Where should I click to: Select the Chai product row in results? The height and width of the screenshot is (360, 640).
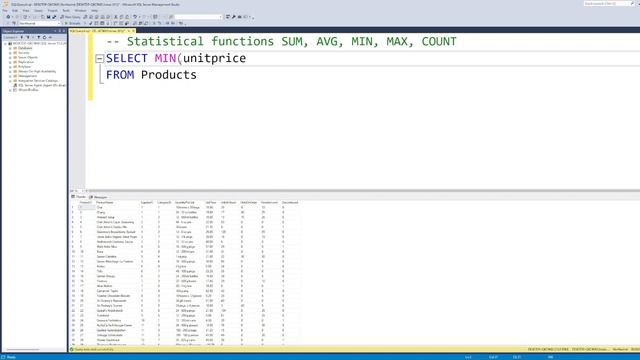pyautogui.click(x=184, y=208)
